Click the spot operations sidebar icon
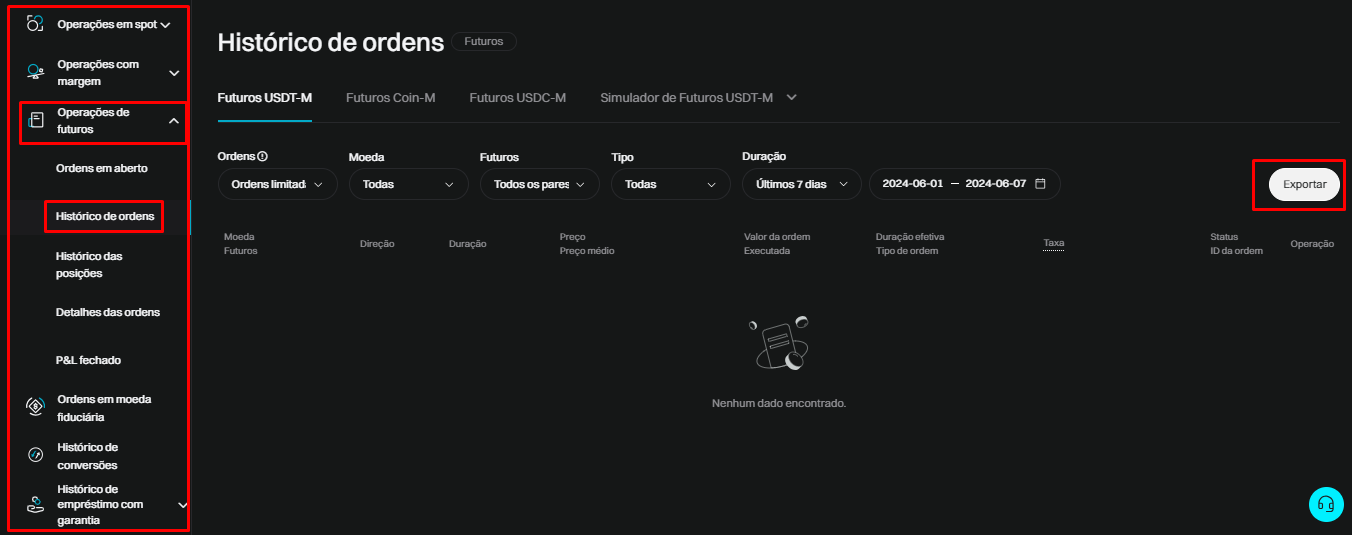 [35, 23]
